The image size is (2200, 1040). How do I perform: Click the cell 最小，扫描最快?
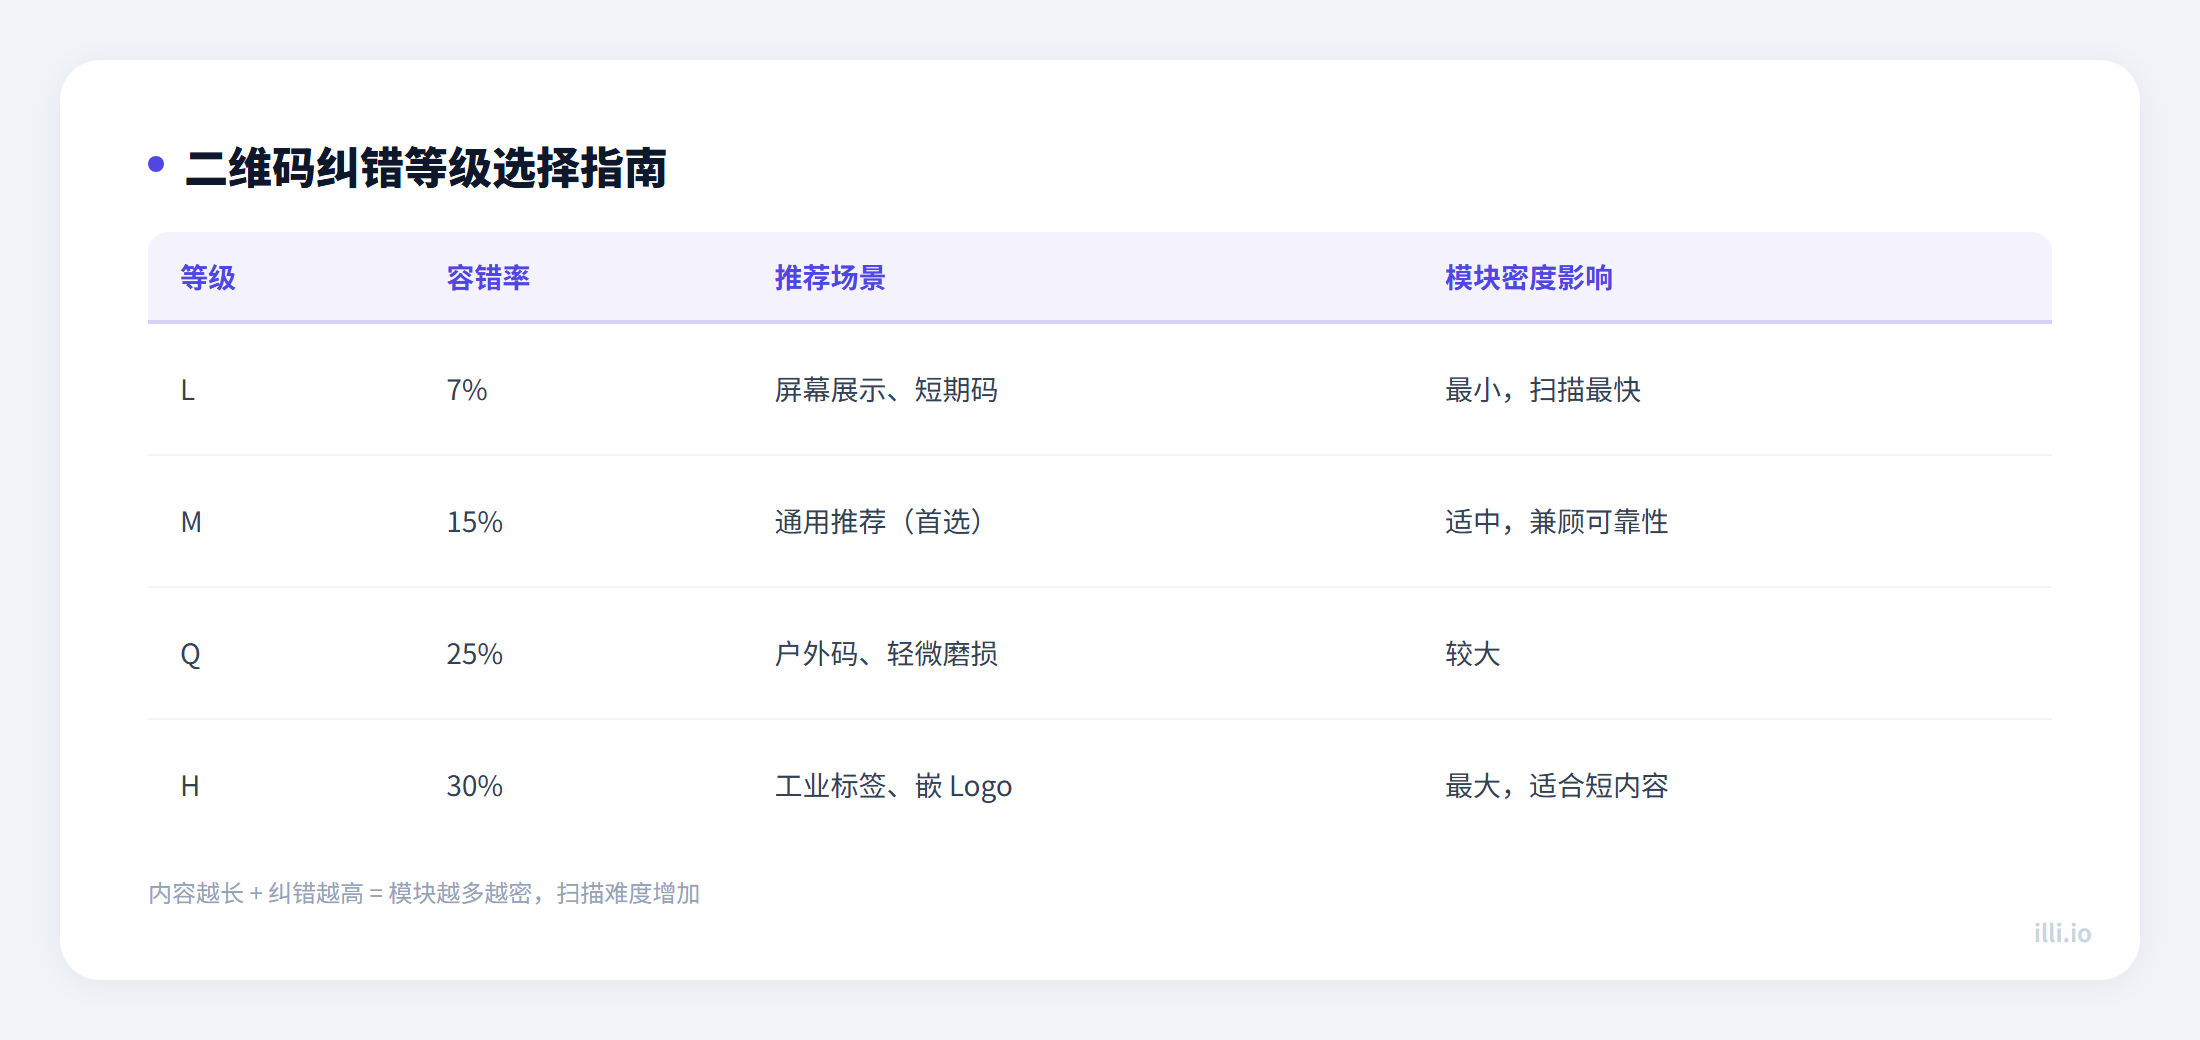coord(1543,390)
